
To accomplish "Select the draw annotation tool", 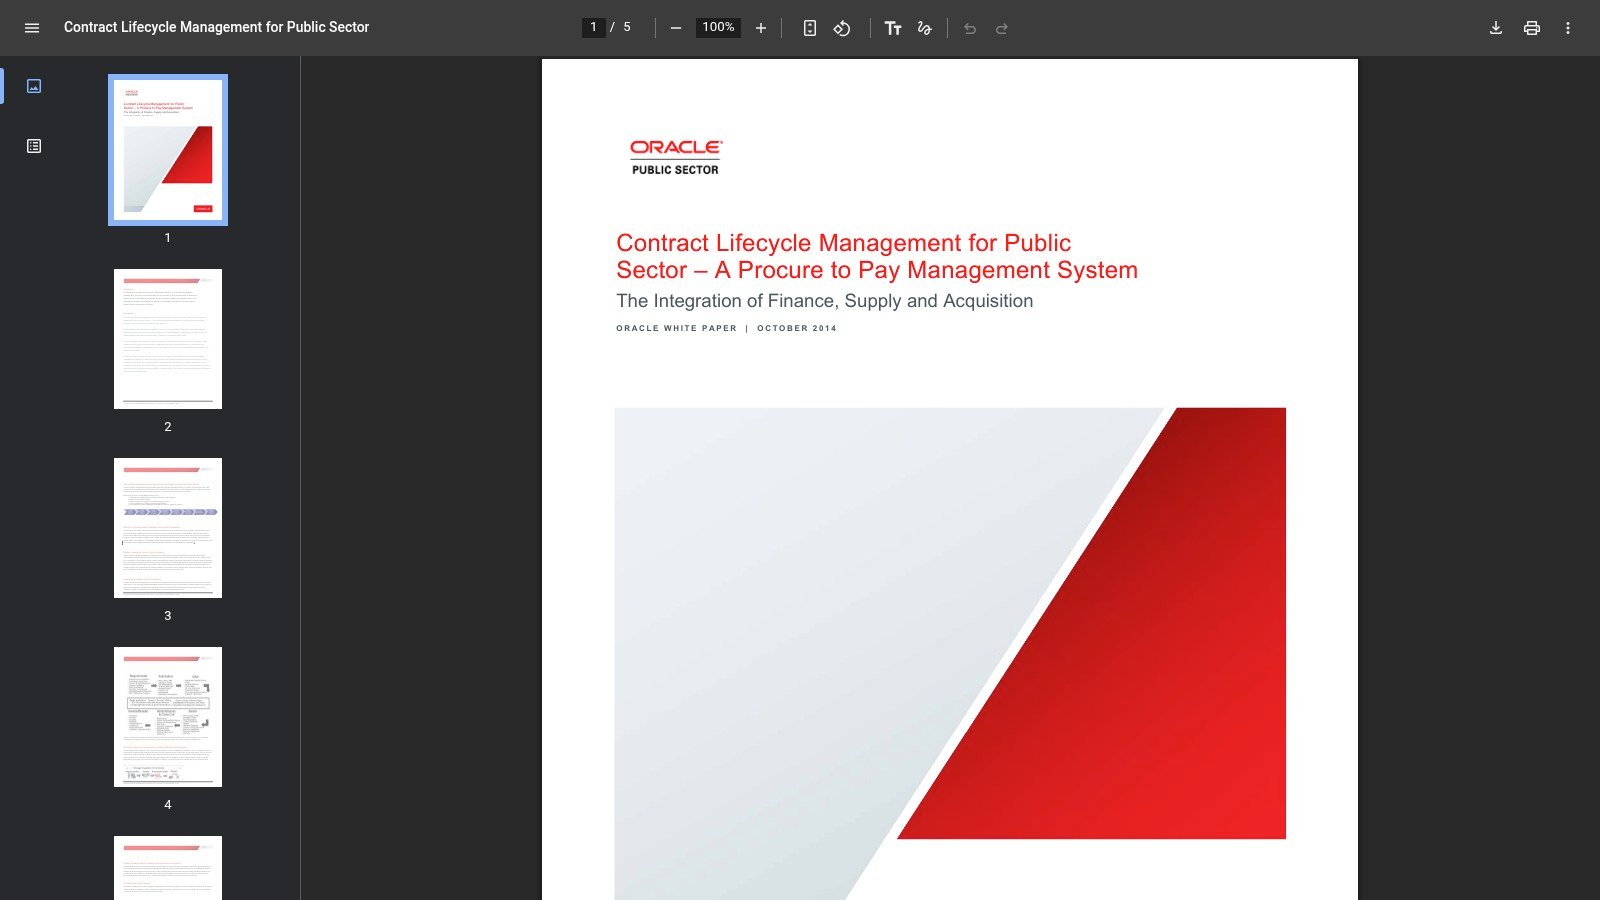I will pos(925,28).
